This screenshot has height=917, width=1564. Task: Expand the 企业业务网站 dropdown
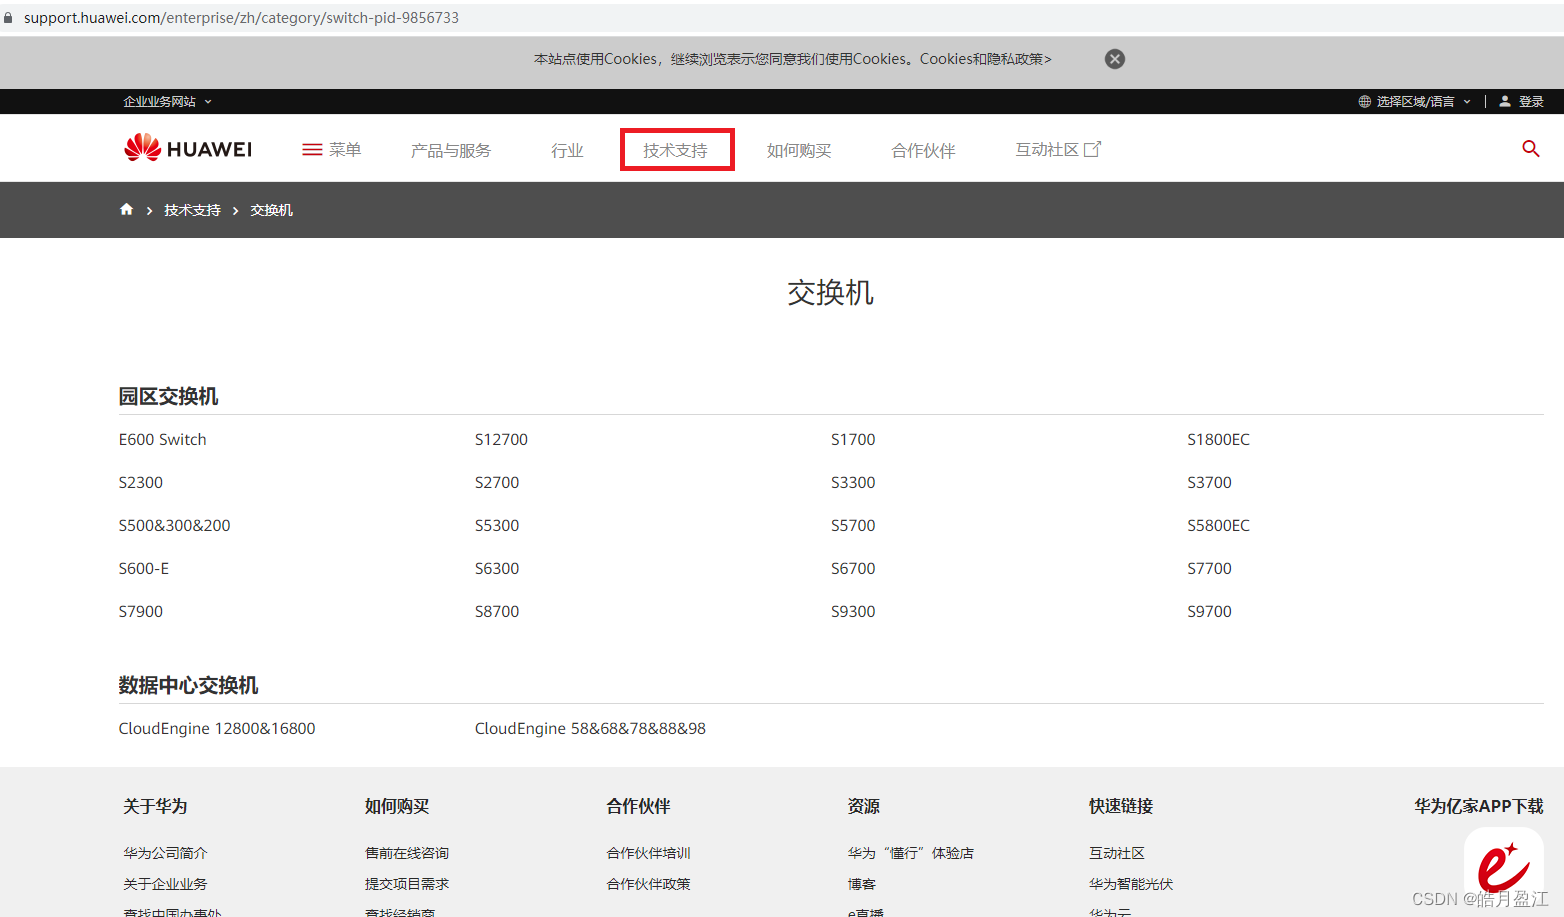coord(167,102)
